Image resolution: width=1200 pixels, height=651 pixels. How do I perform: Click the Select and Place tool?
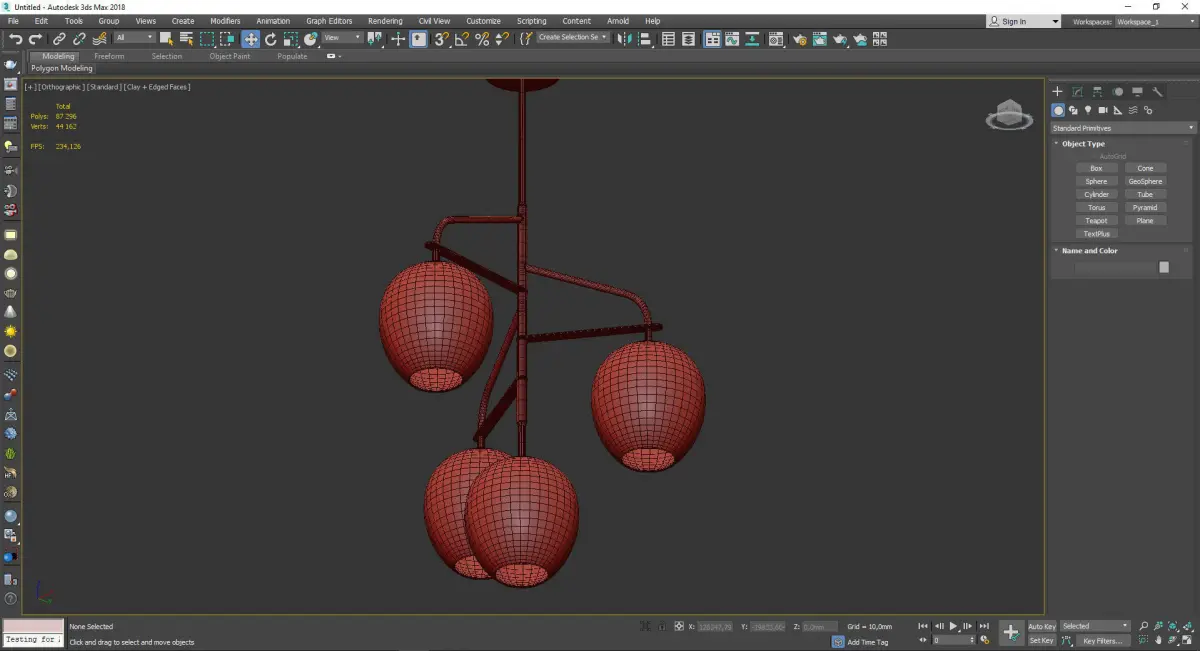click(311, 39)
